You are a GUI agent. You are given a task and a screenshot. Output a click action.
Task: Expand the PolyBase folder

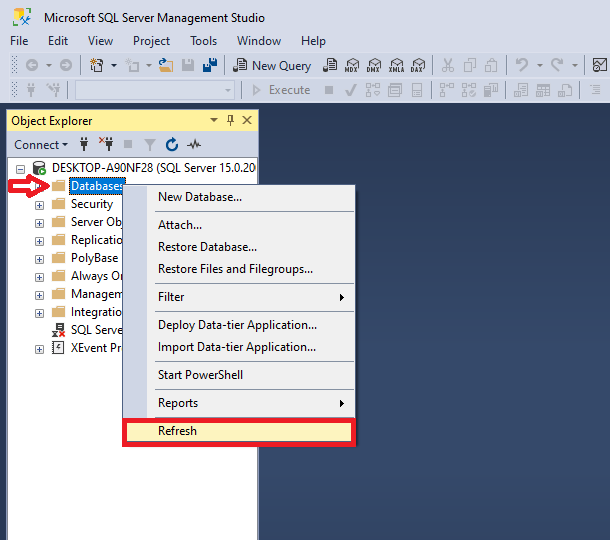[39, 259]
